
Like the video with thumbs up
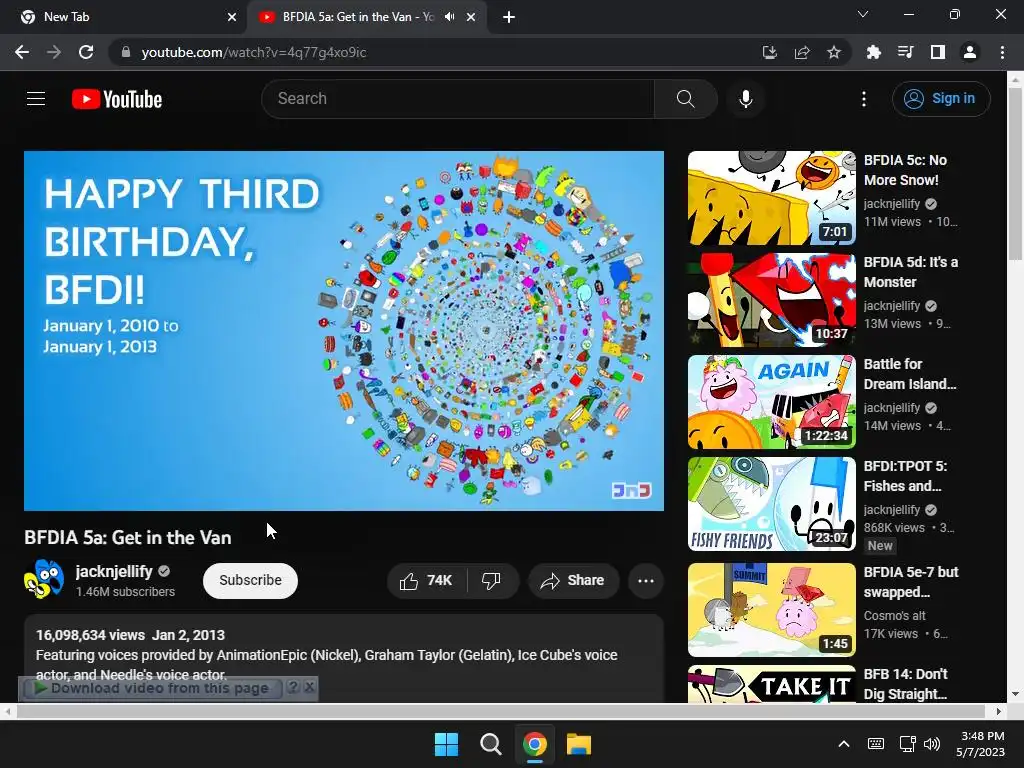click(426, 581)
